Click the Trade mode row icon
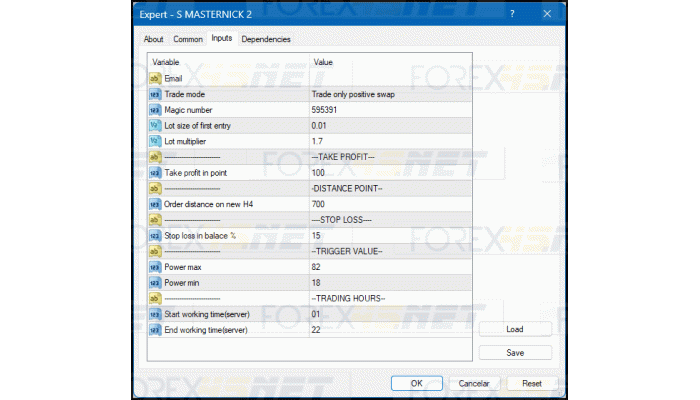The height and width of the screenshot is (400, 700). [x=155, y=93]
